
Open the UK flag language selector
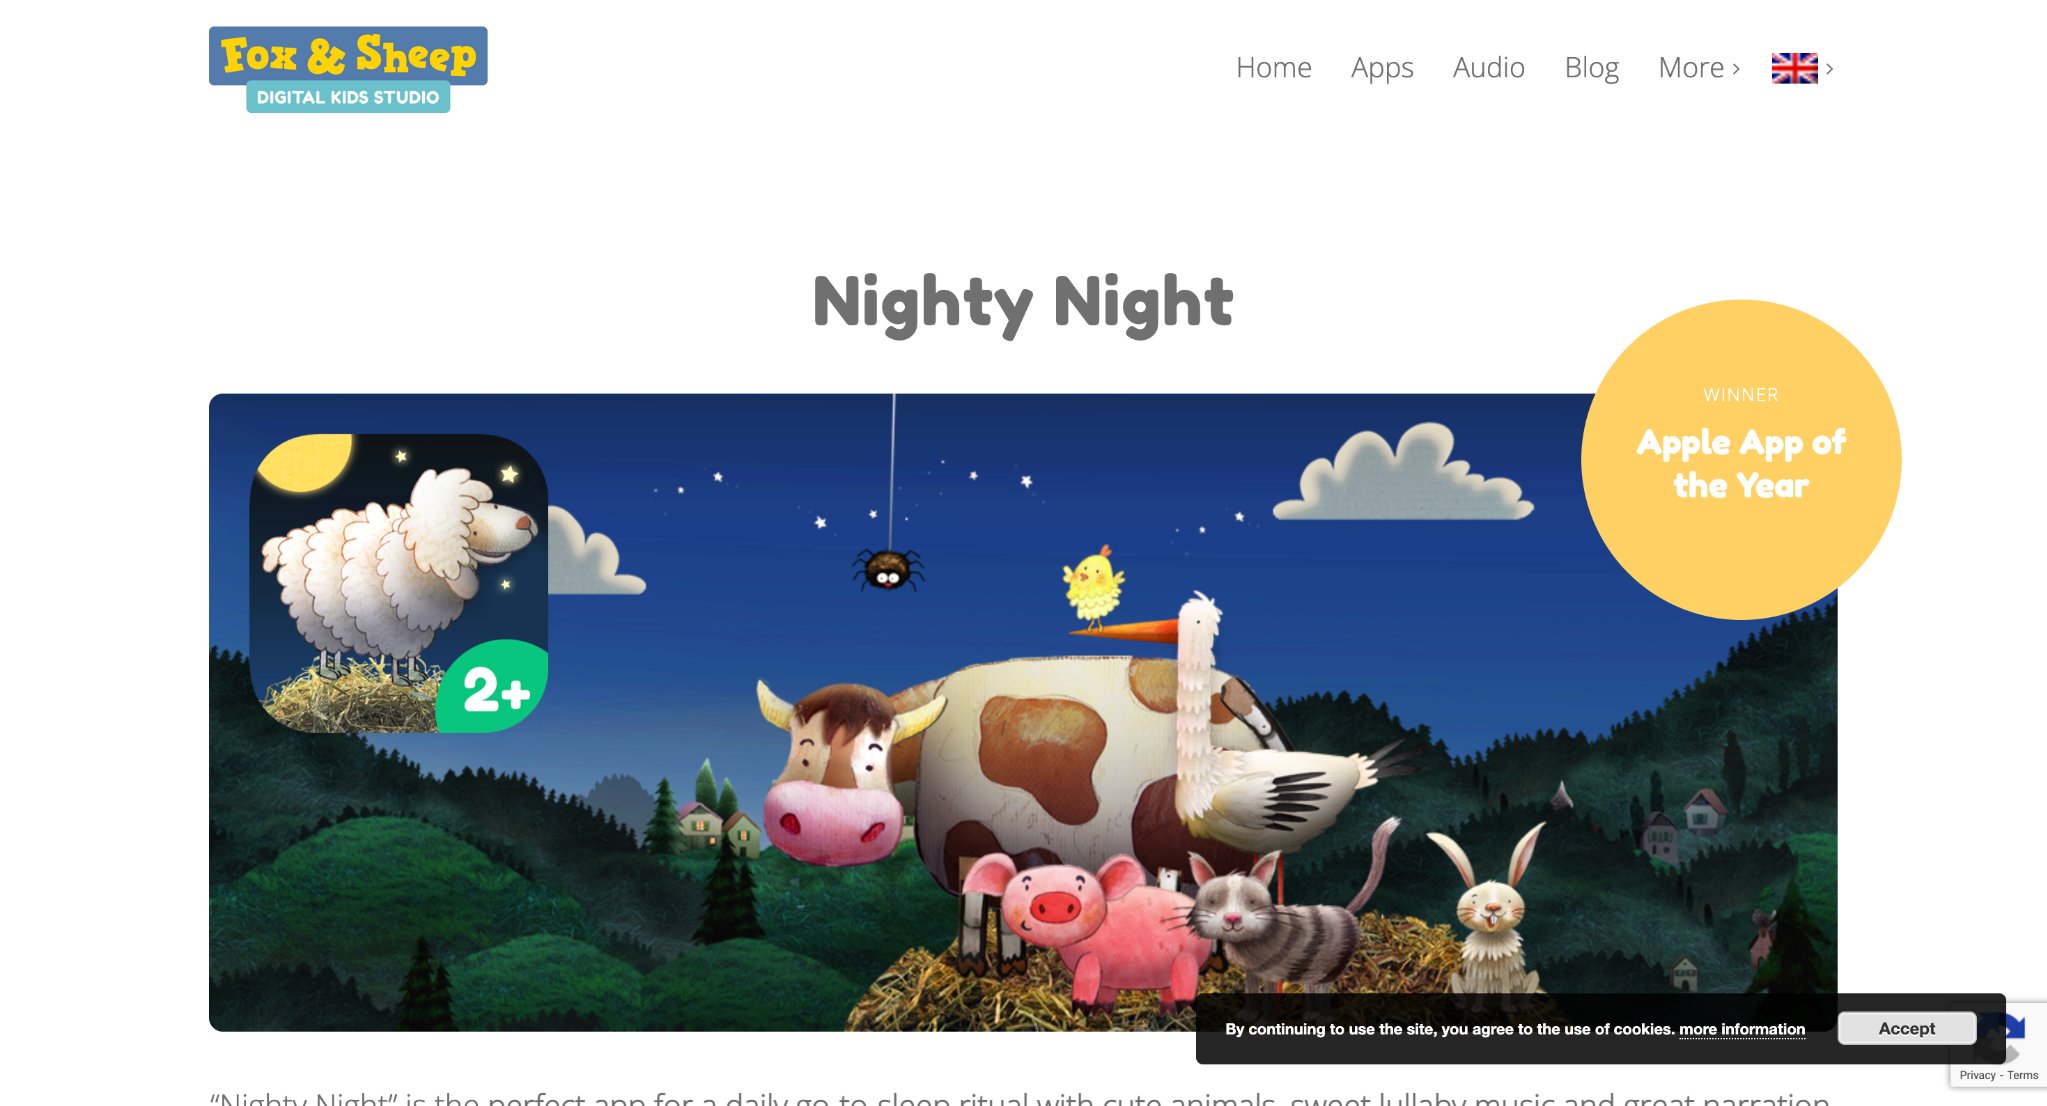1794,68
